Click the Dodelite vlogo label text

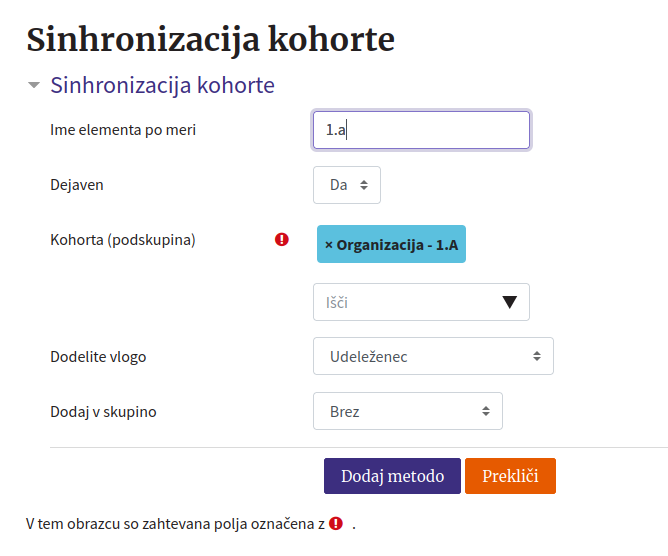98,357
